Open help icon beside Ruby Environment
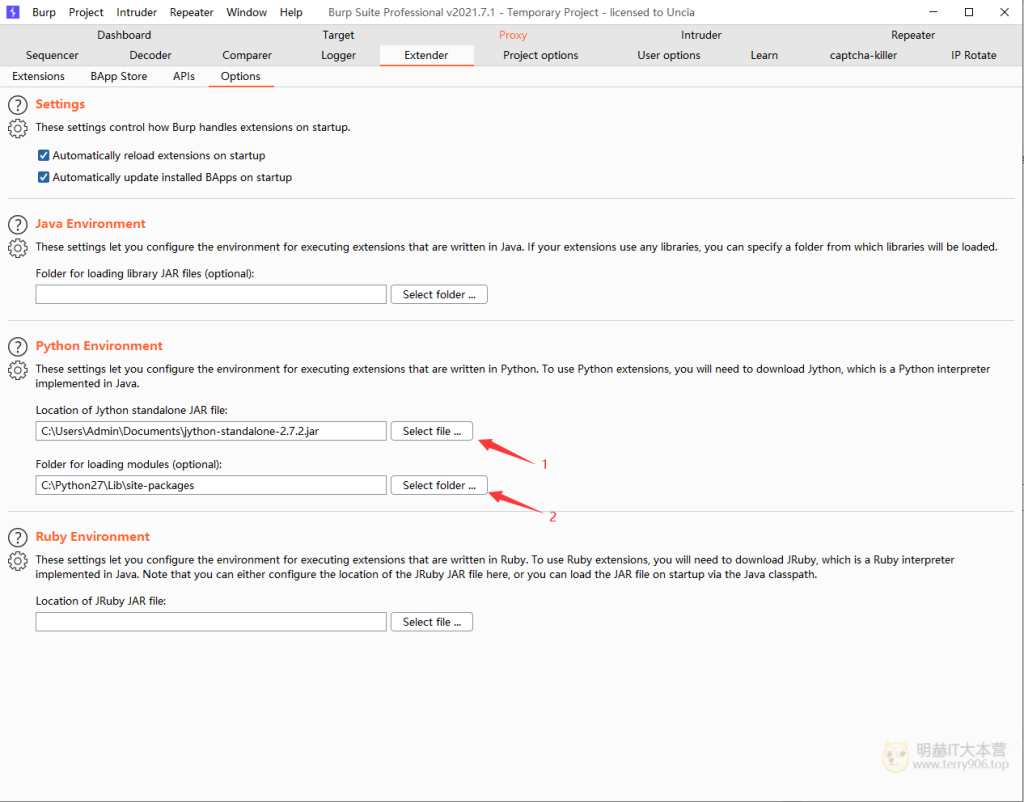1024x802 pixels. 18,537
